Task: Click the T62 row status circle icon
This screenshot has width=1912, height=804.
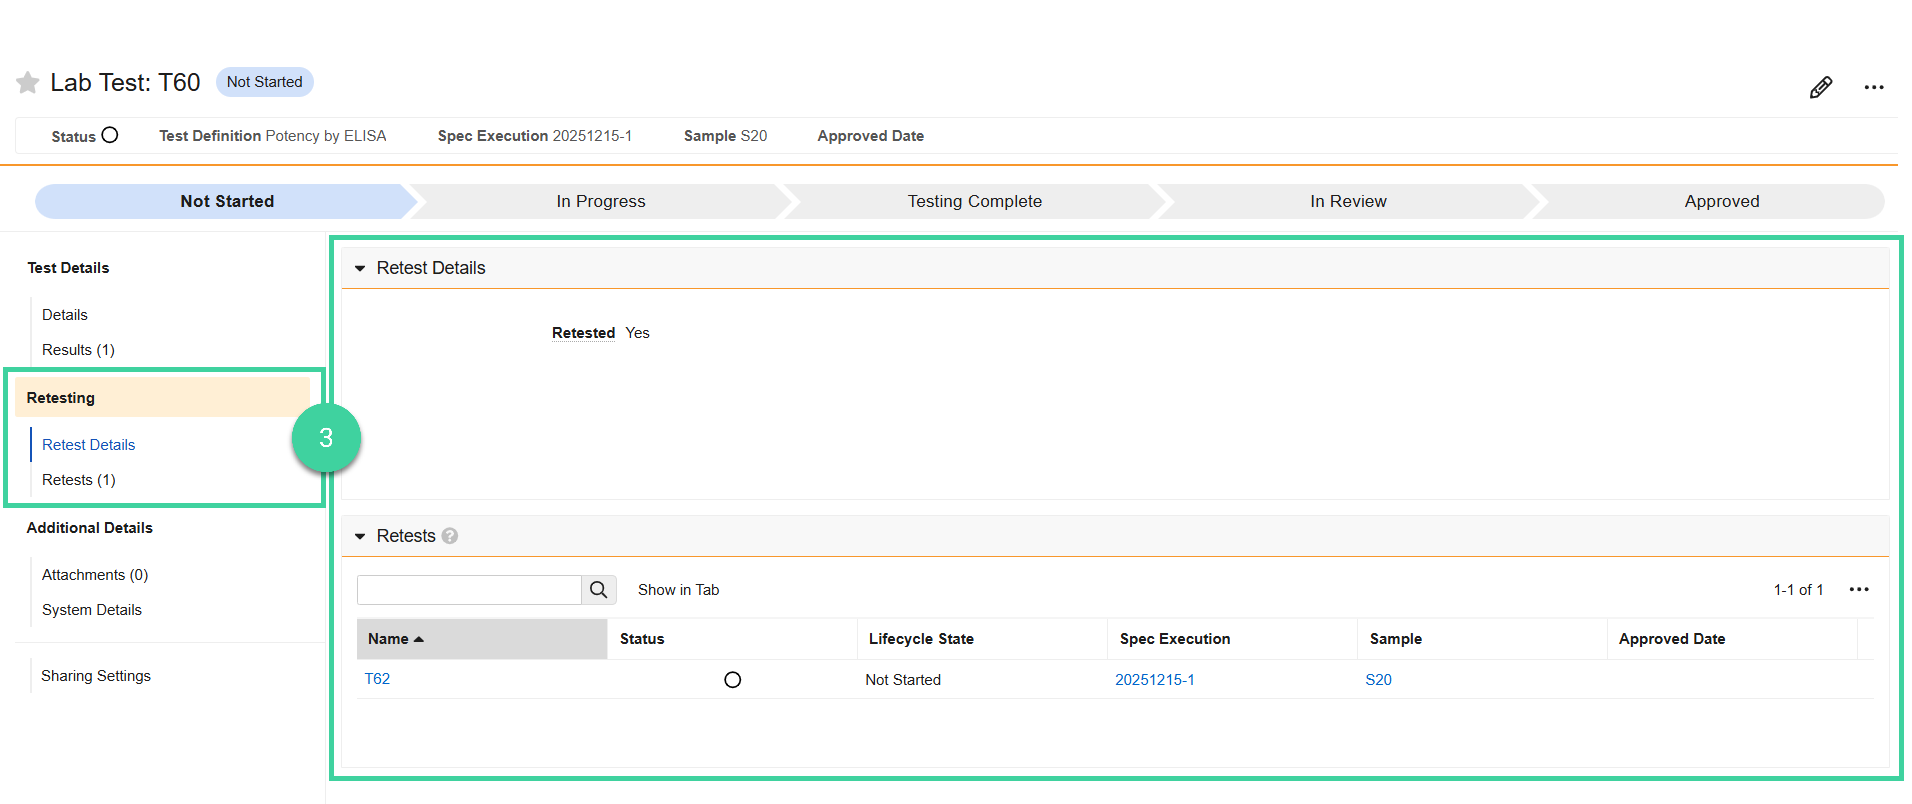Action: 733,680
